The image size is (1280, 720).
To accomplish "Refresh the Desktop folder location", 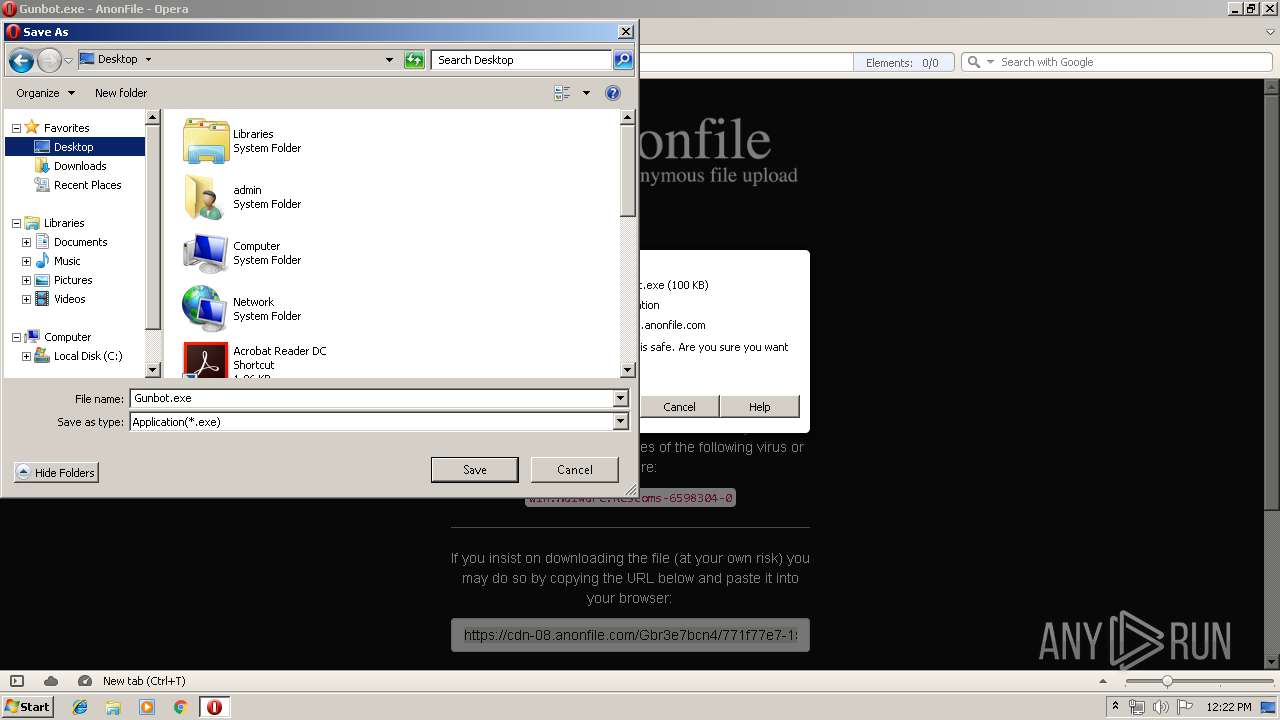I will 414,60.
